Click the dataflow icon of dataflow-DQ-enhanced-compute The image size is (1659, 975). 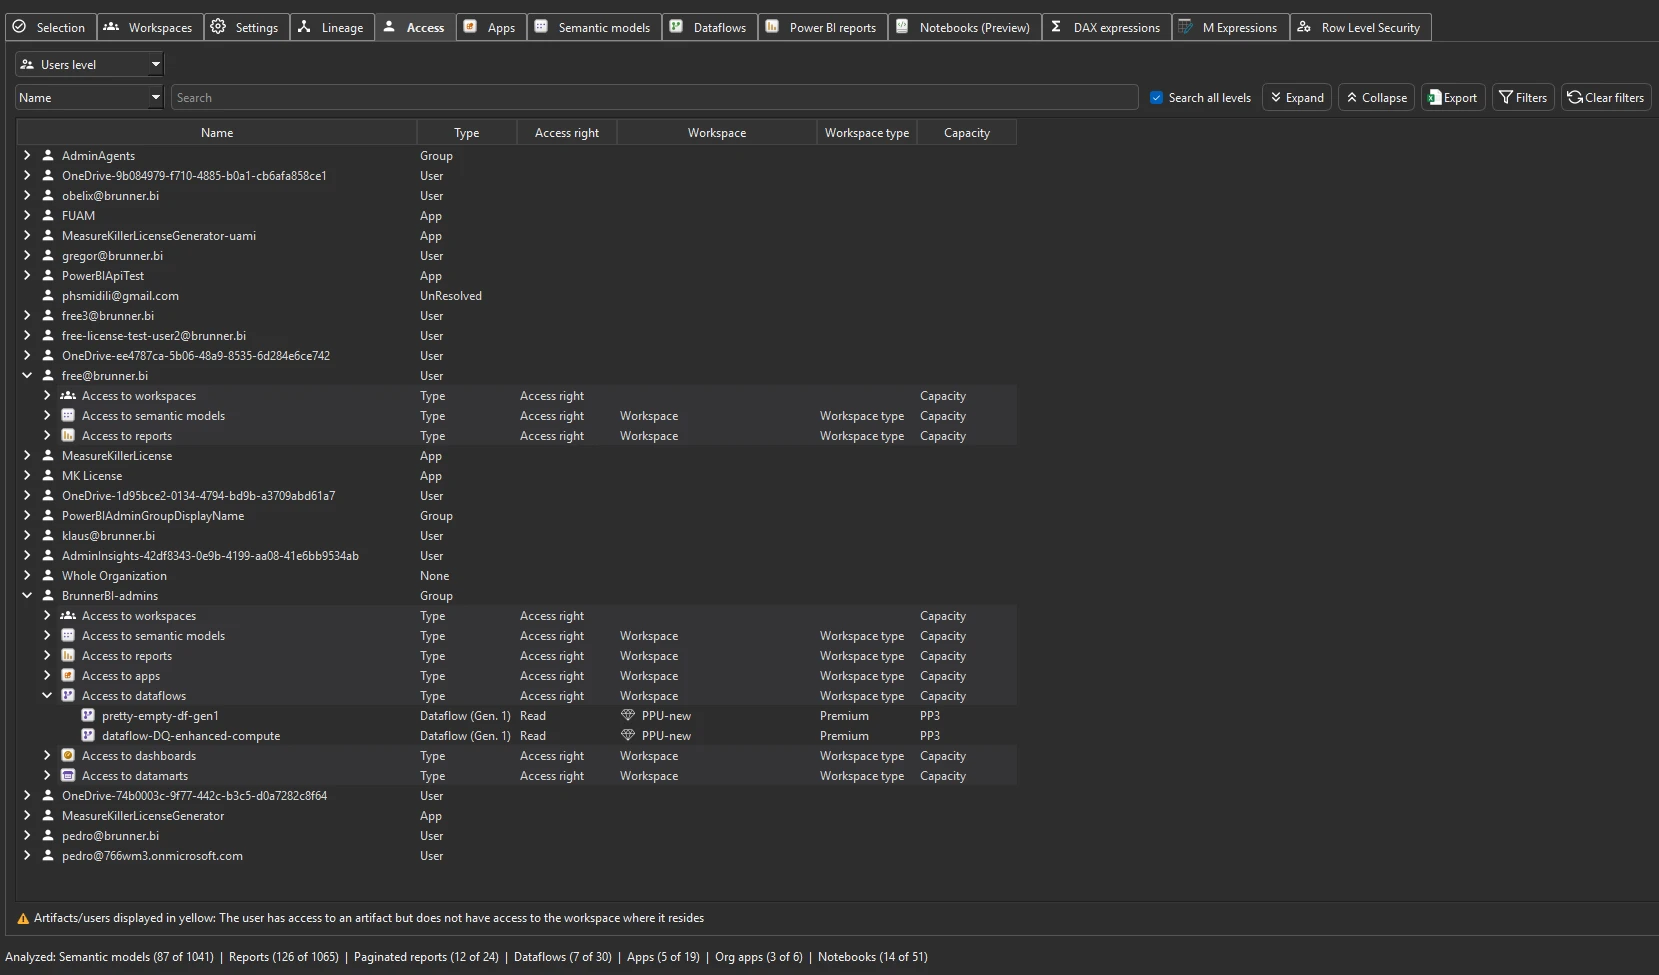(88, 735)
